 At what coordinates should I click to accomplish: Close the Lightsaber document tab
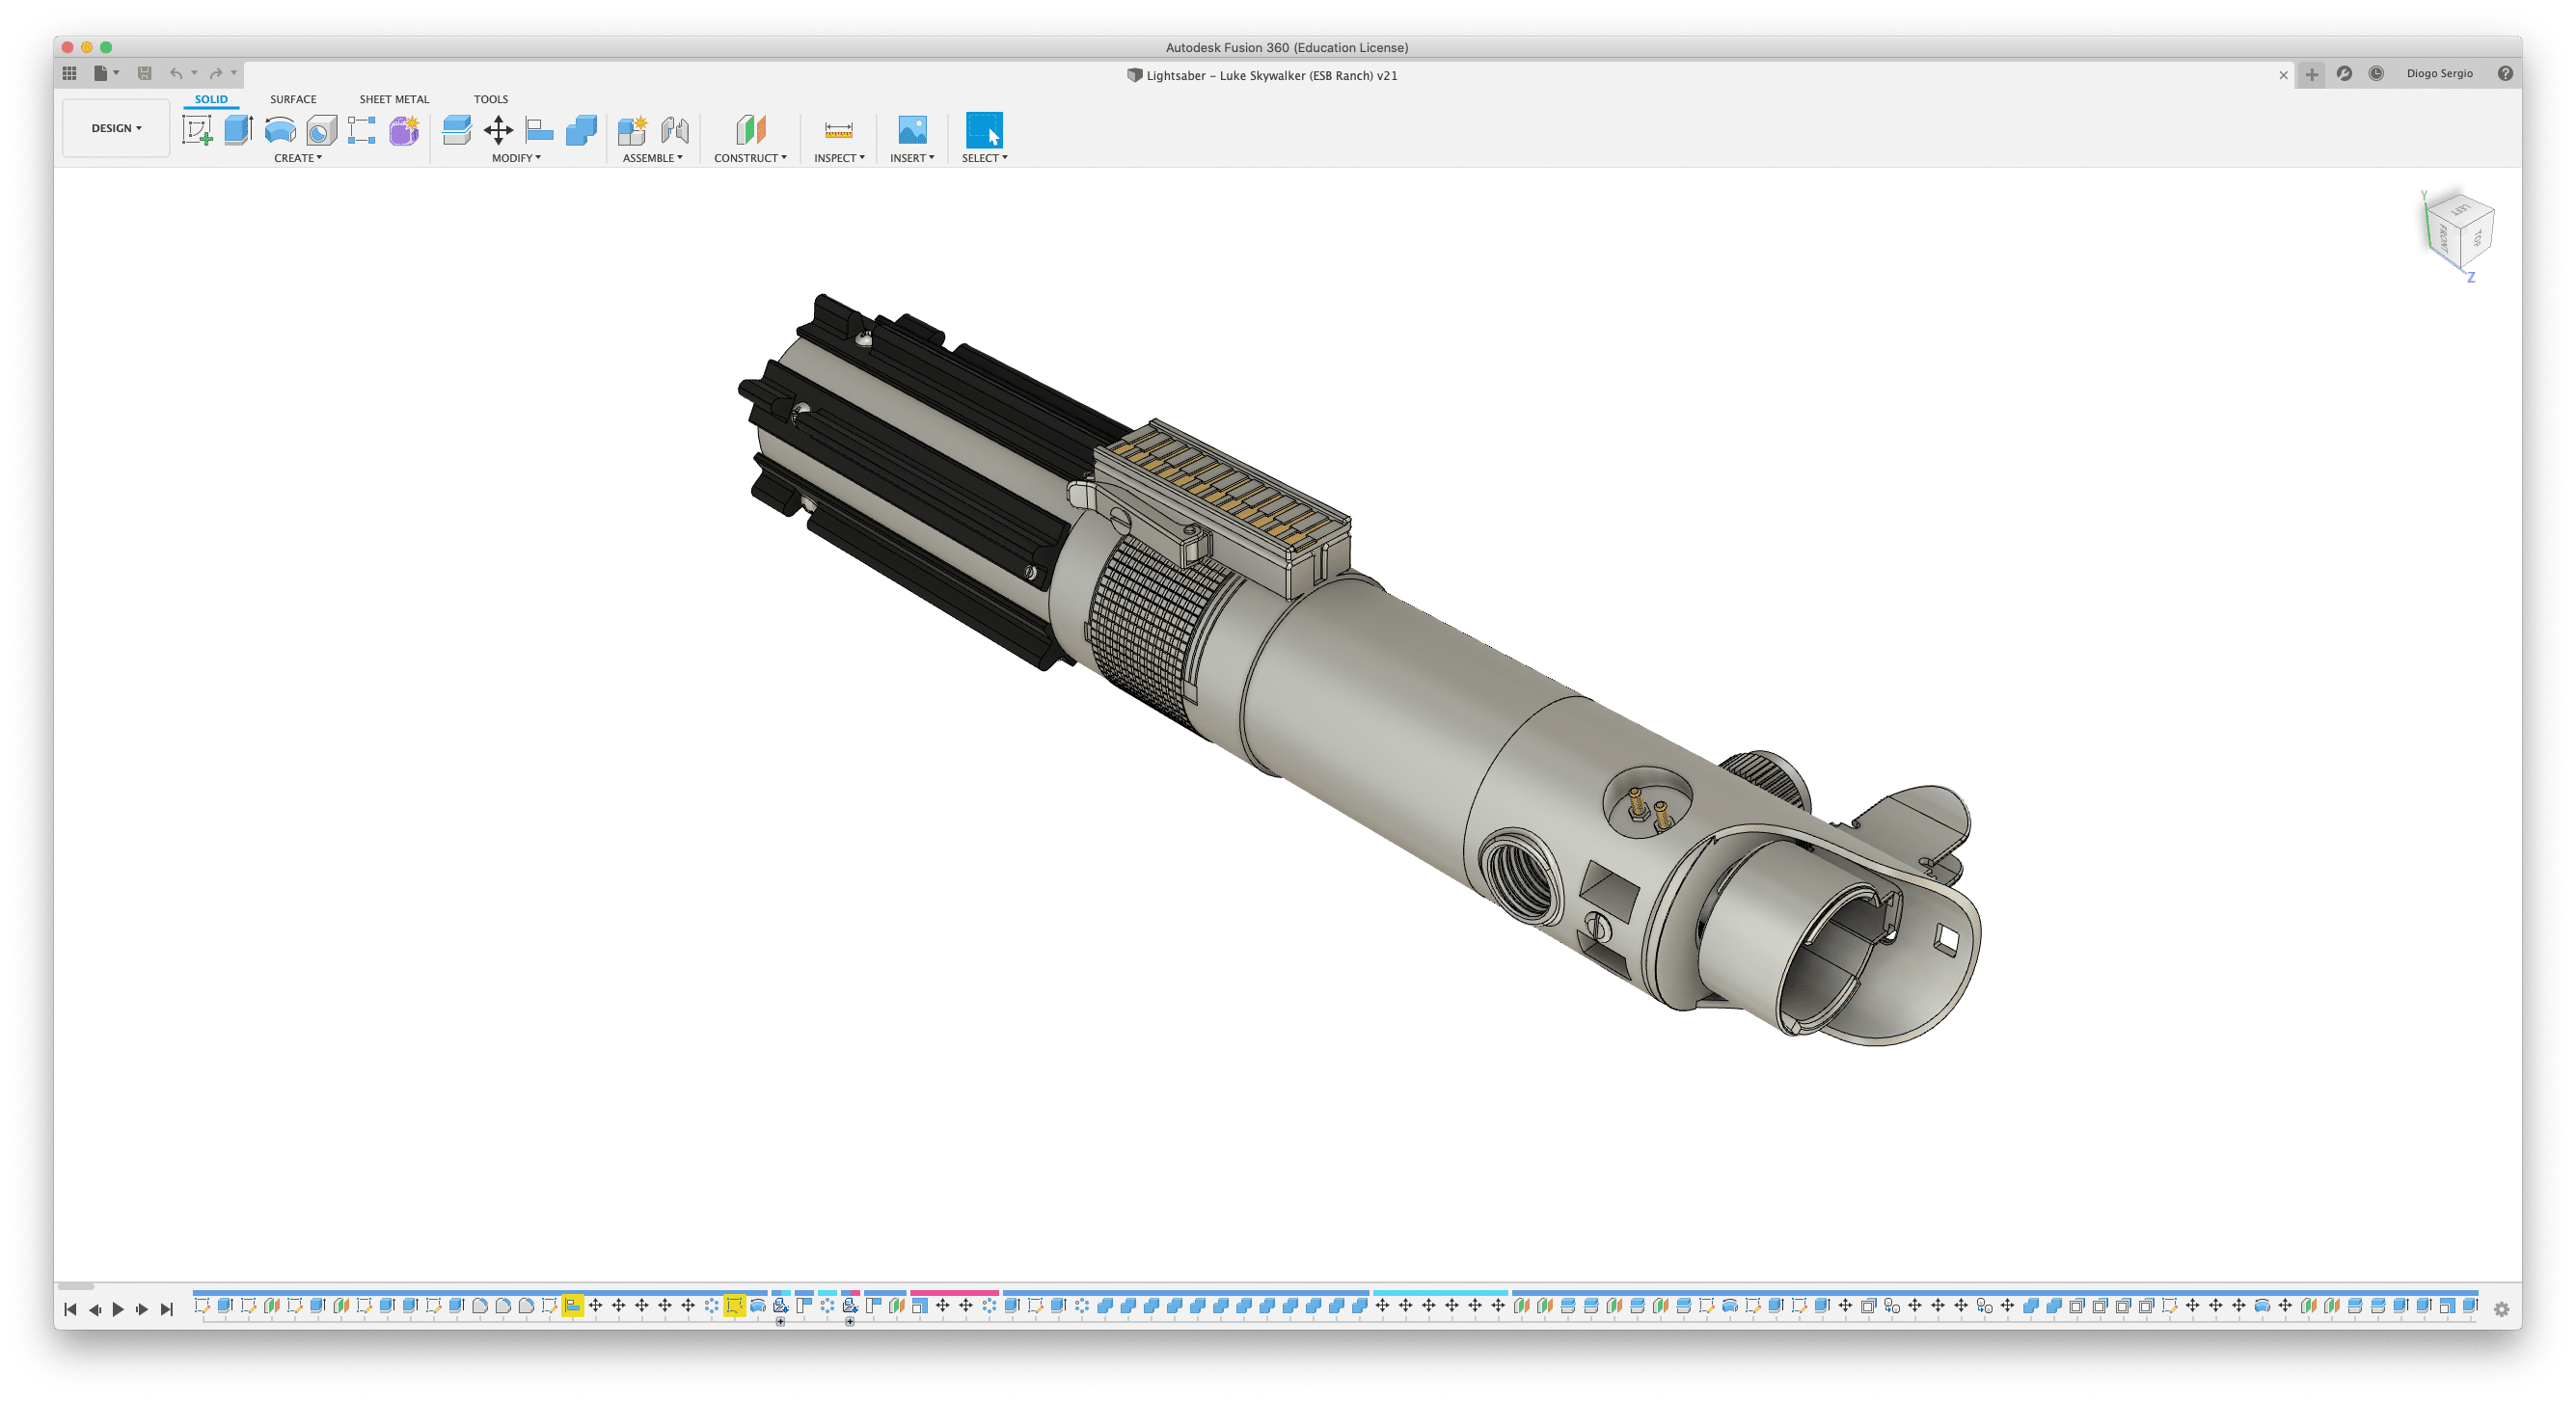(2283, 75)
